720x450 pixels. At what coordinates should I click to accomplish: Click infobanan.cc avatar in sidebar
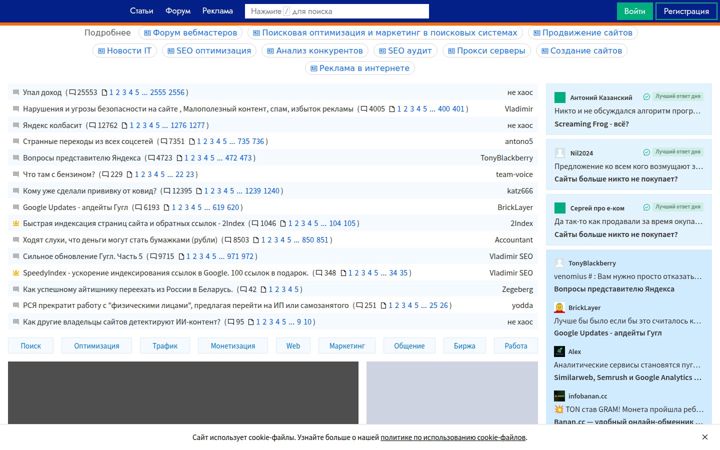[x=559, y=396]
